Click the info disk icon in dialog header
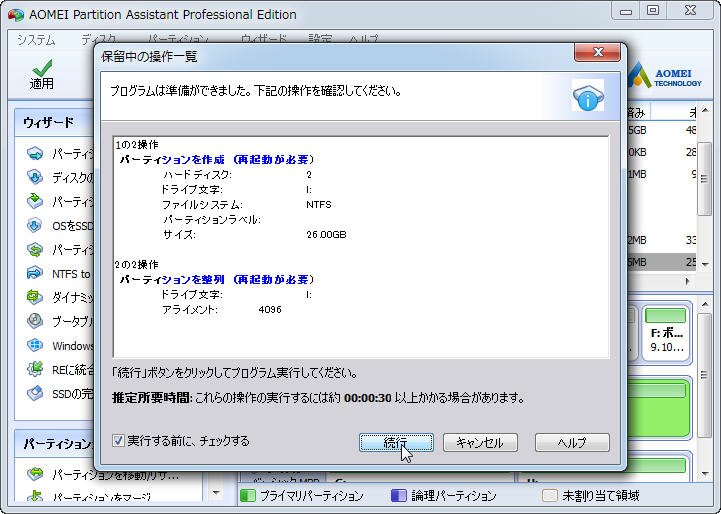 (x=588, y=95)
